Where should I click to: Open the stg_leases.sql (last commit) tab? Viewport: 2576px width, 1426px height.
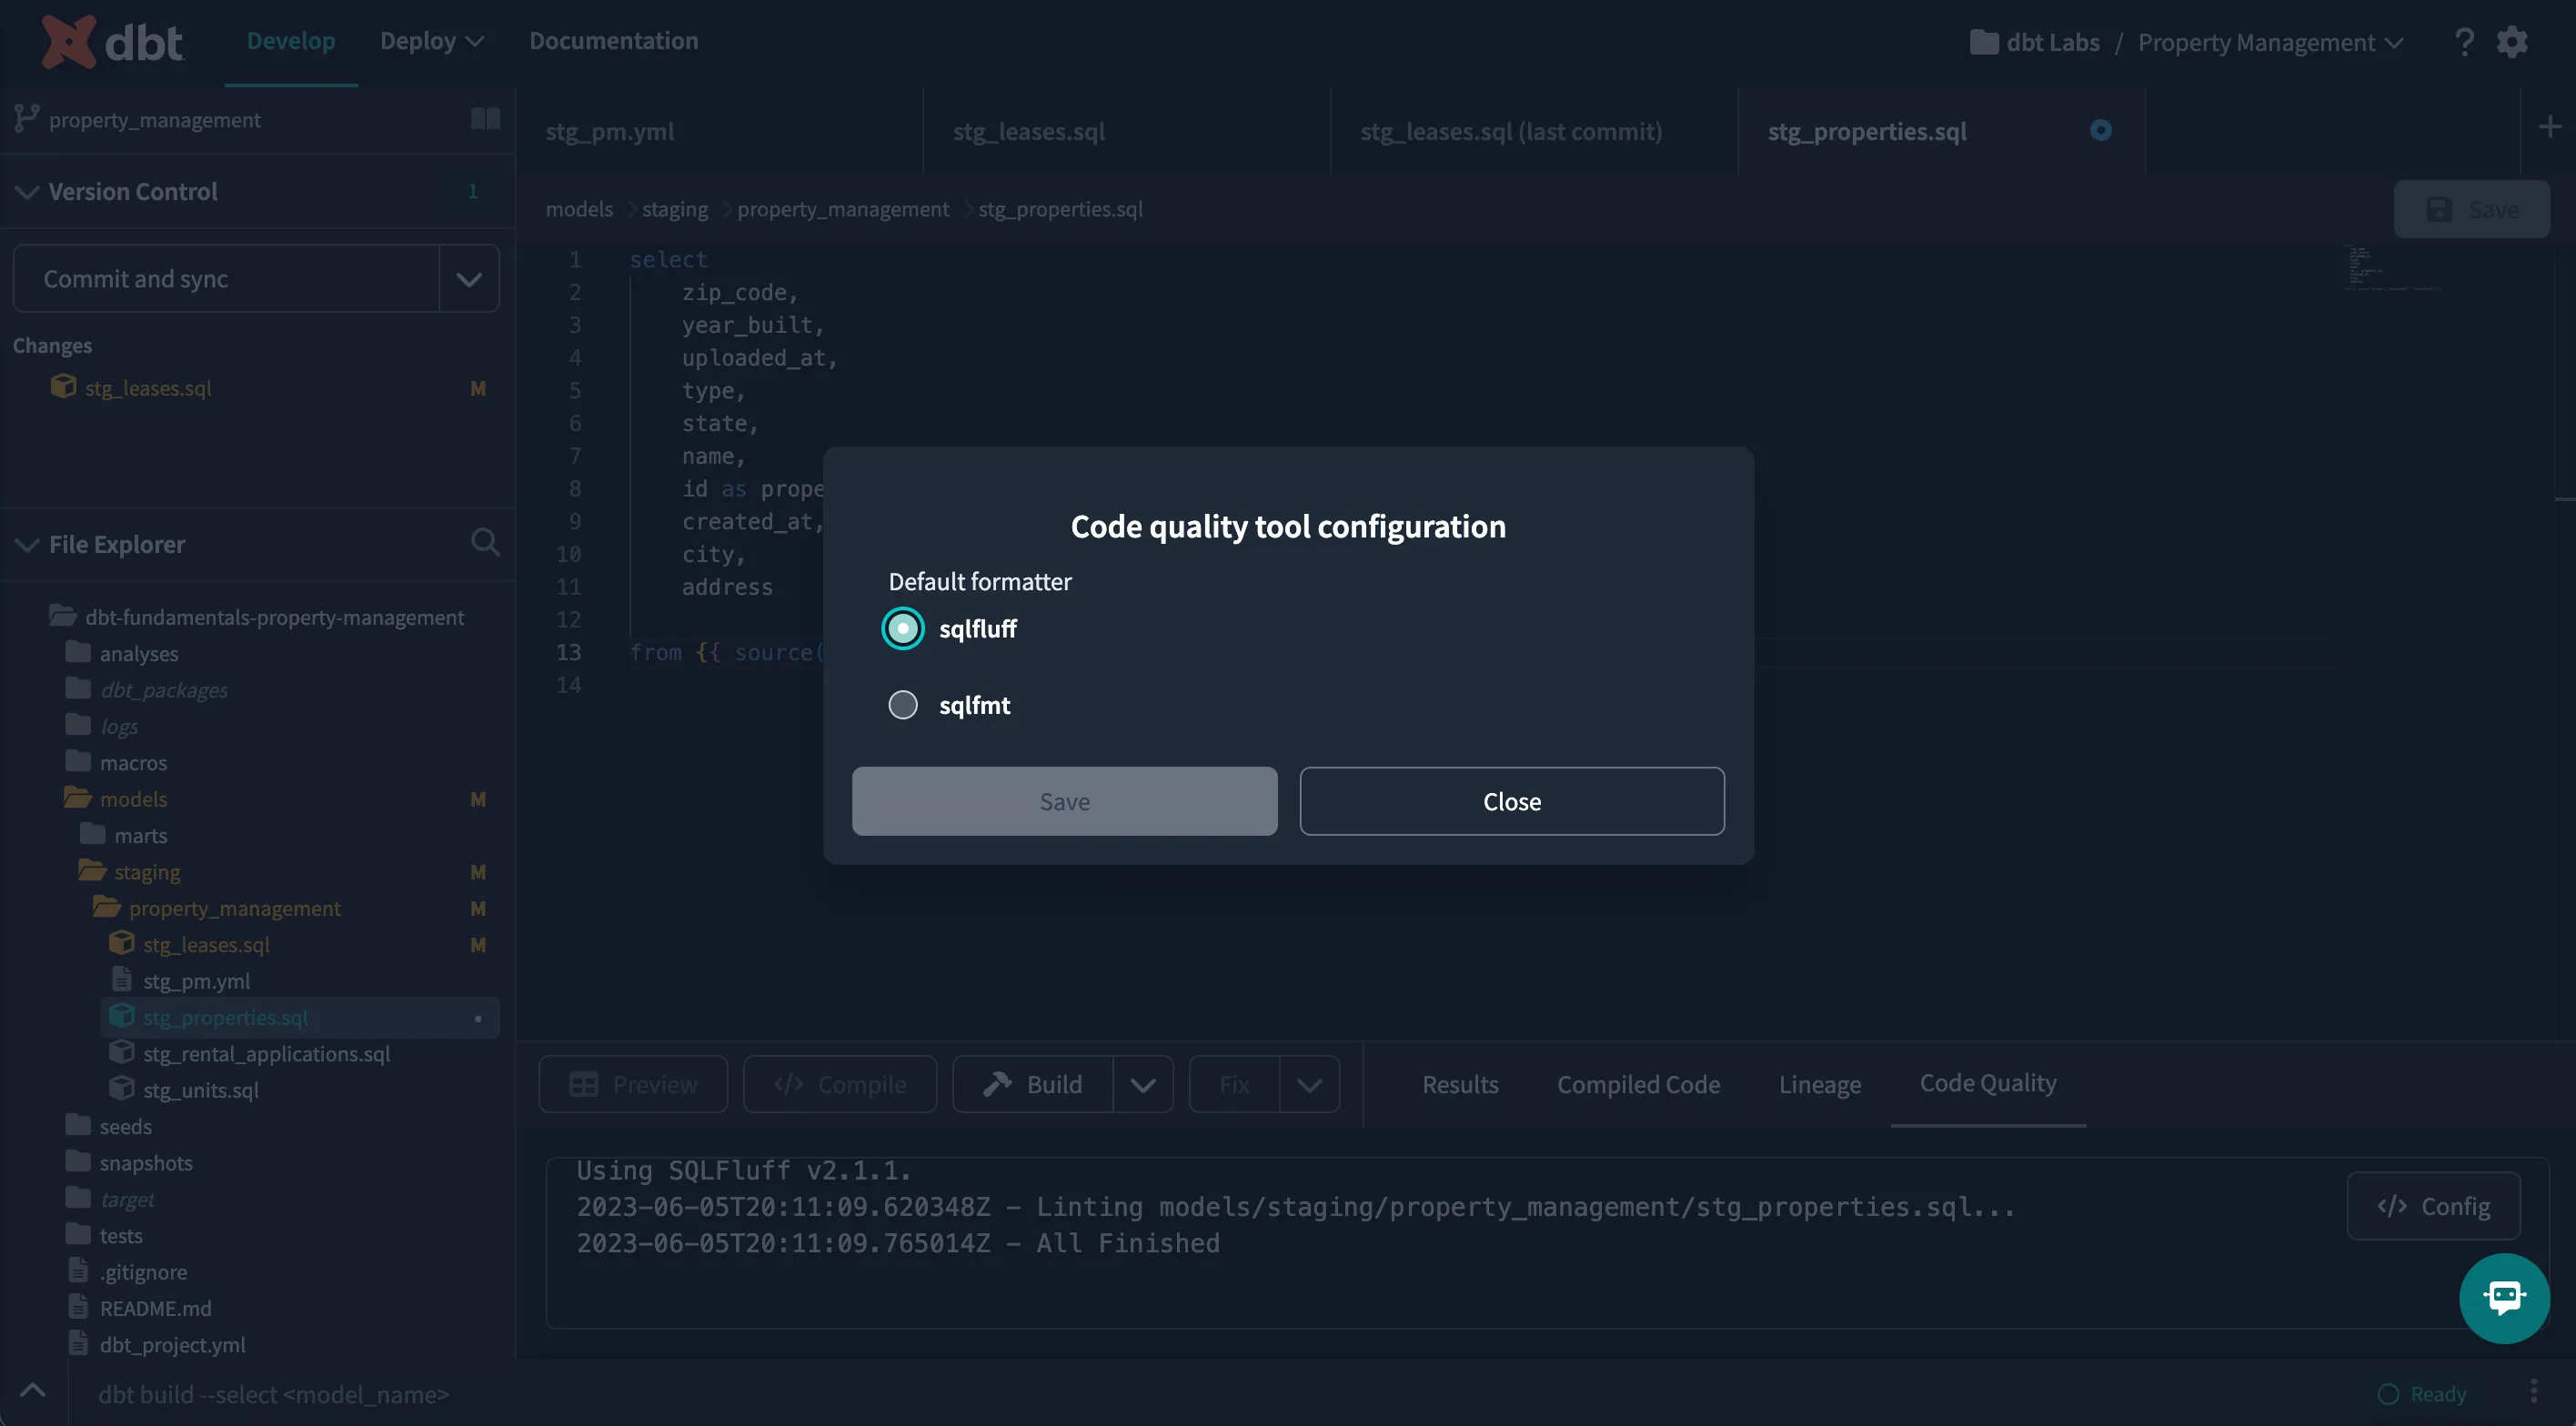click(1535, 131)
